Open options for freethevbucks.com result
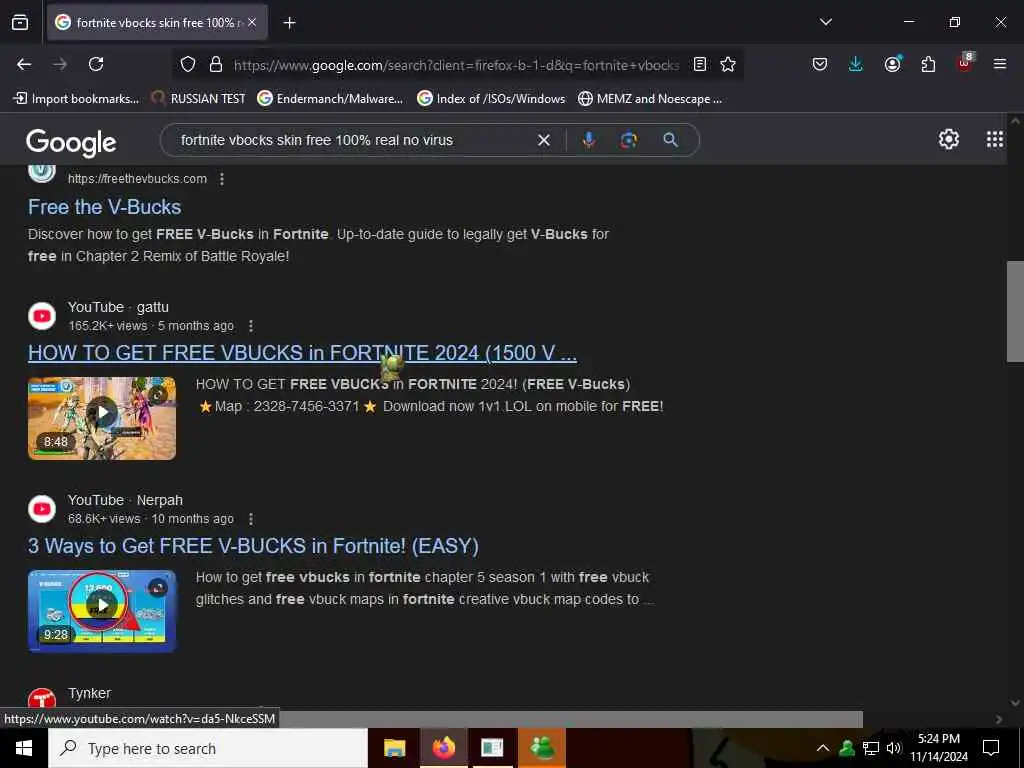Screen dimensions: 1024x768 (x=222, y=179)
